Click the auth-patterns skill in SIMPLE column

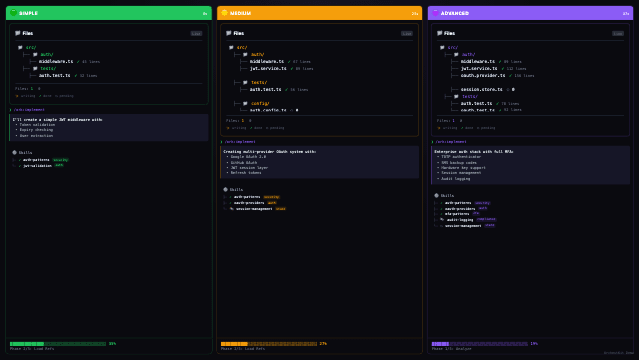[x=36, y=160]
